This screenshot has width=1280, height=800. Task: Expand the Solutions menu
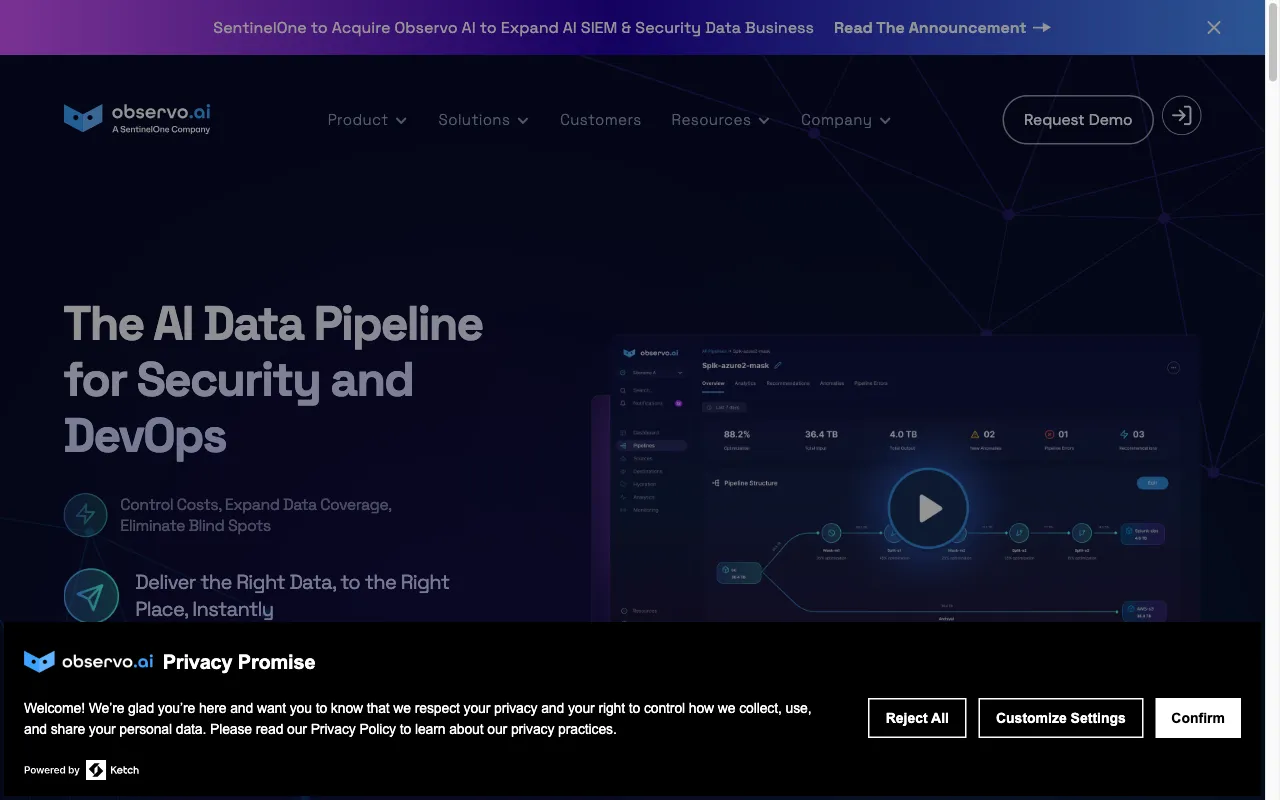483,120
